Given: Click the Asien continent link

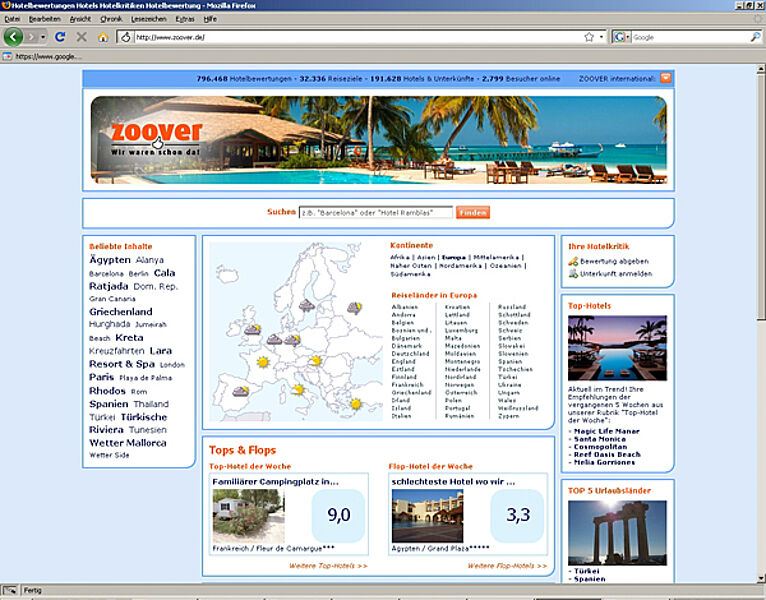Looking at the screenshot, I should pos(426,257).
